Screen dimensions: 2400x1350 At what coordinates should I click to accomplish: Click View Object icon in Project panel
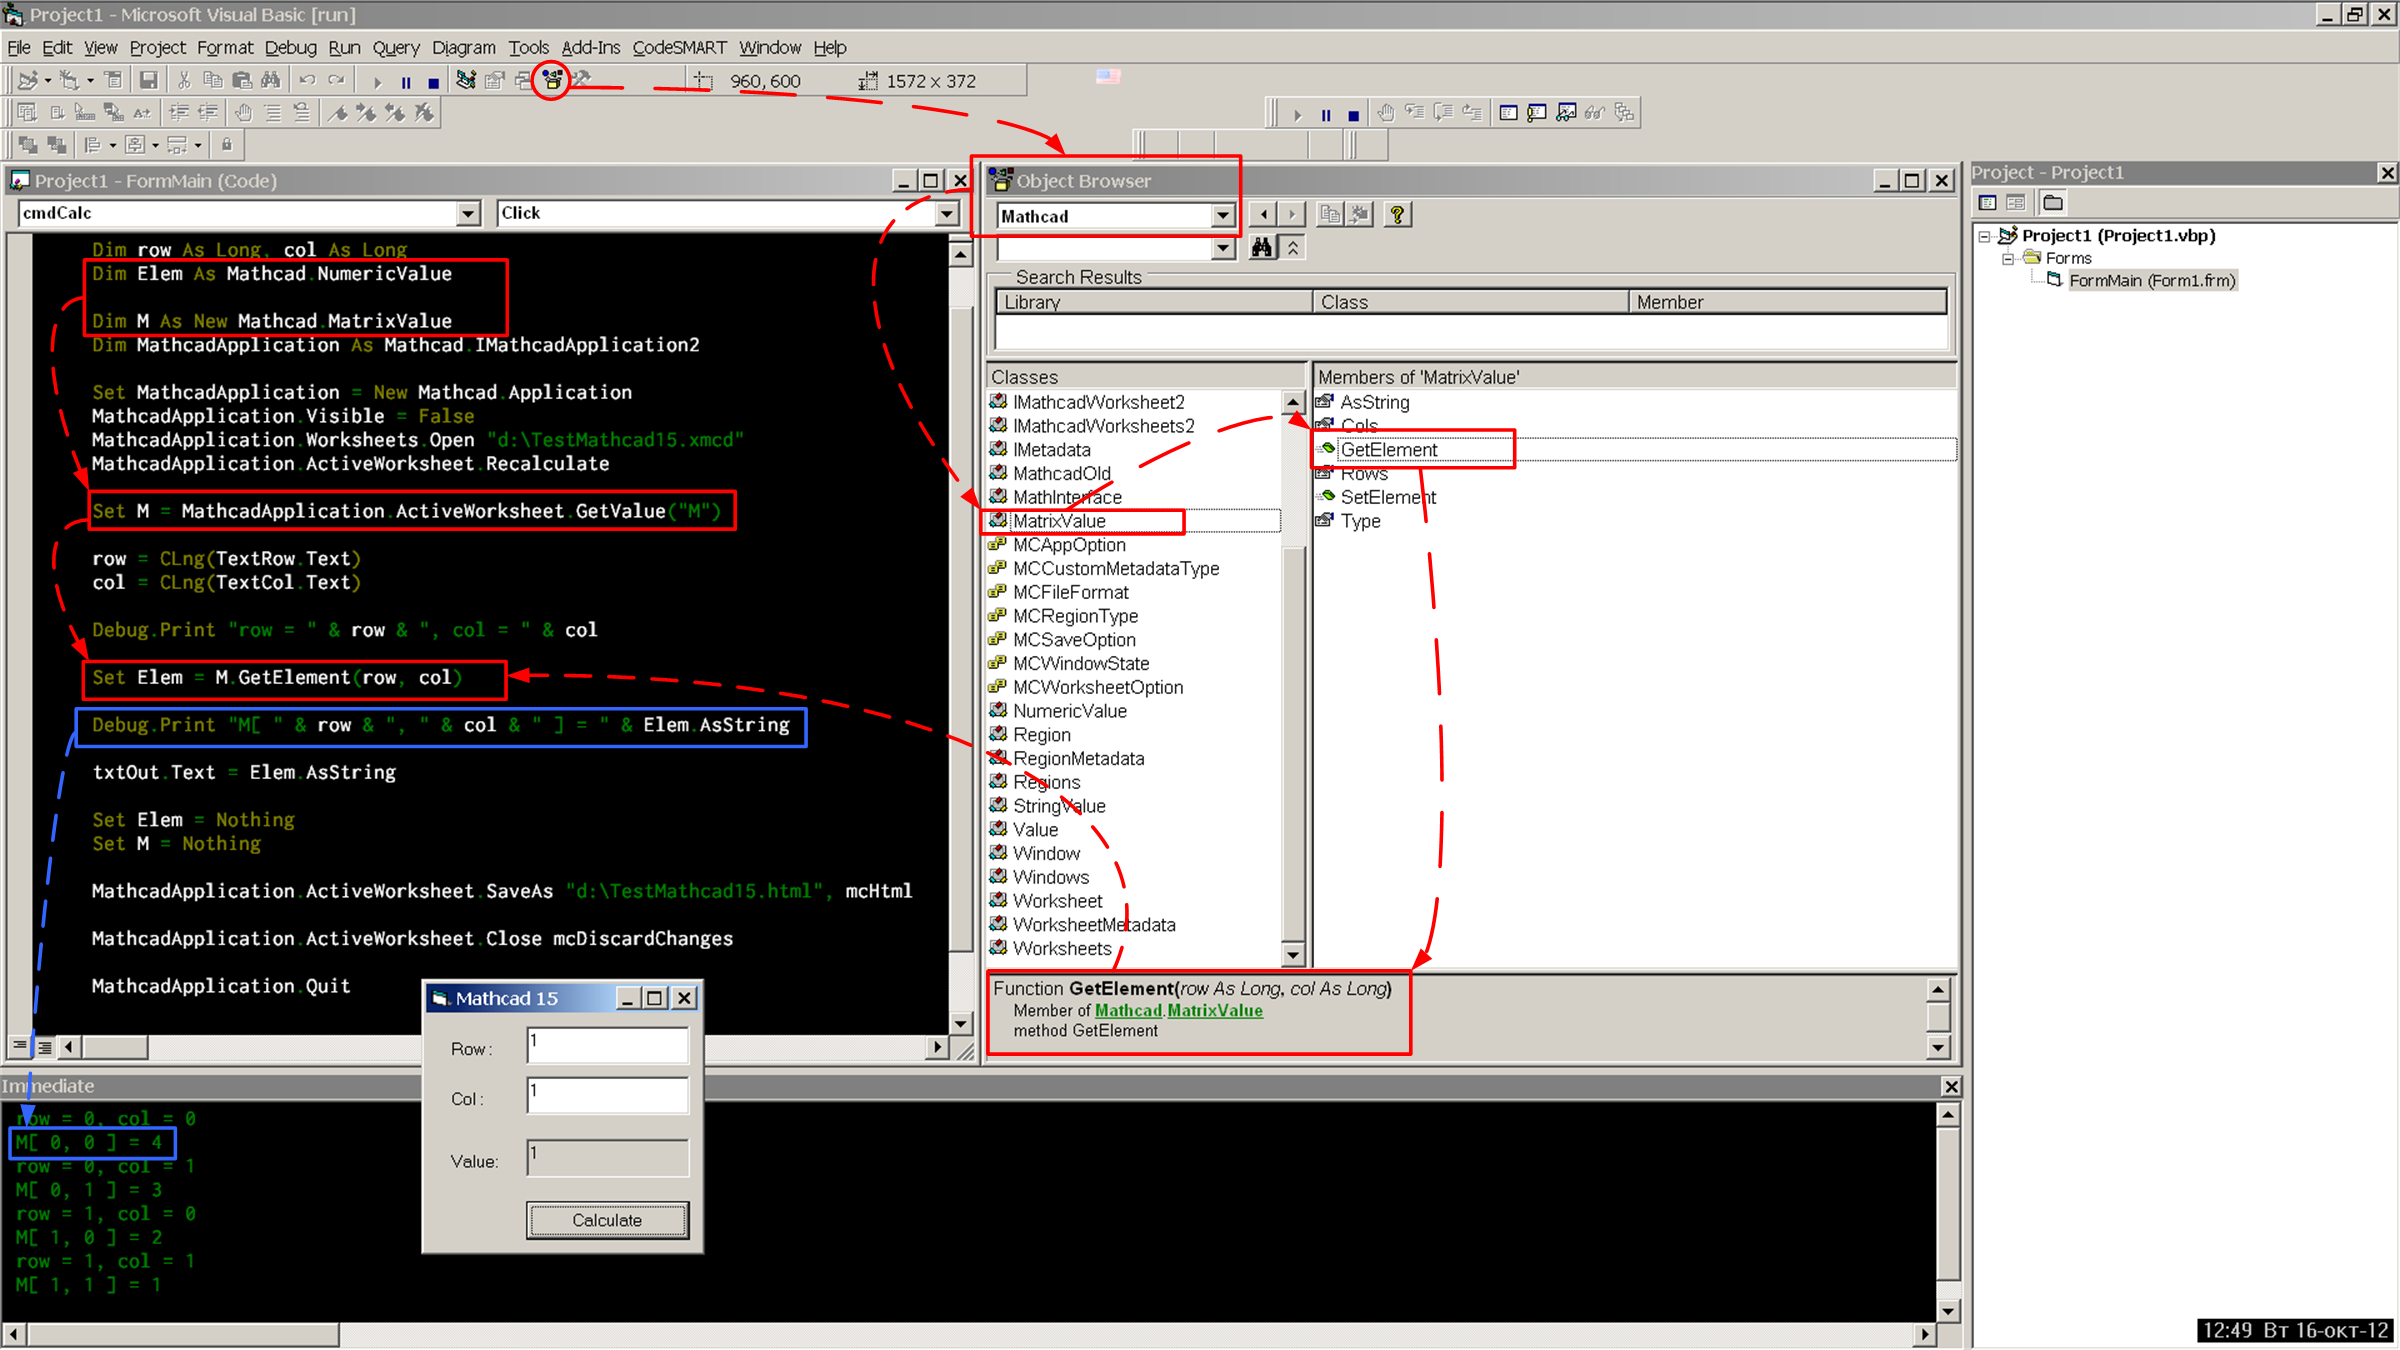click(2016, 203)
